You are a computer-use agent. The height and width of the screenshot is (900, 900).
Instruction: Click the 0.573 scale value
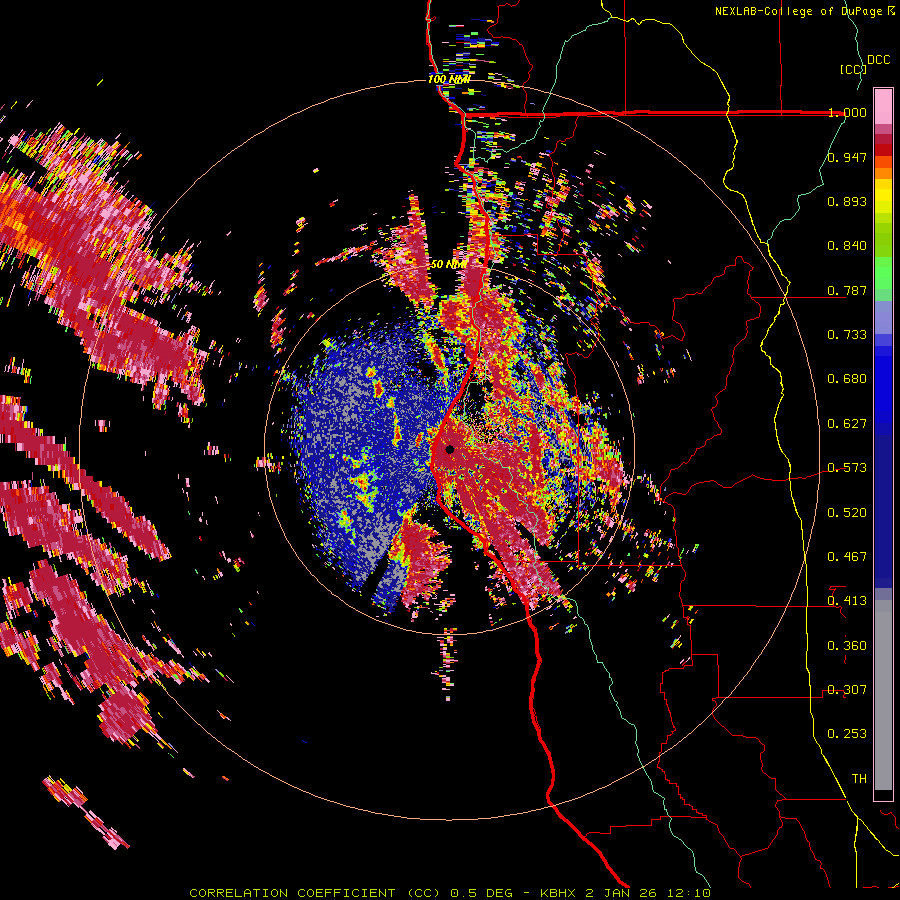pyautogui.click(x=847, y=468)
